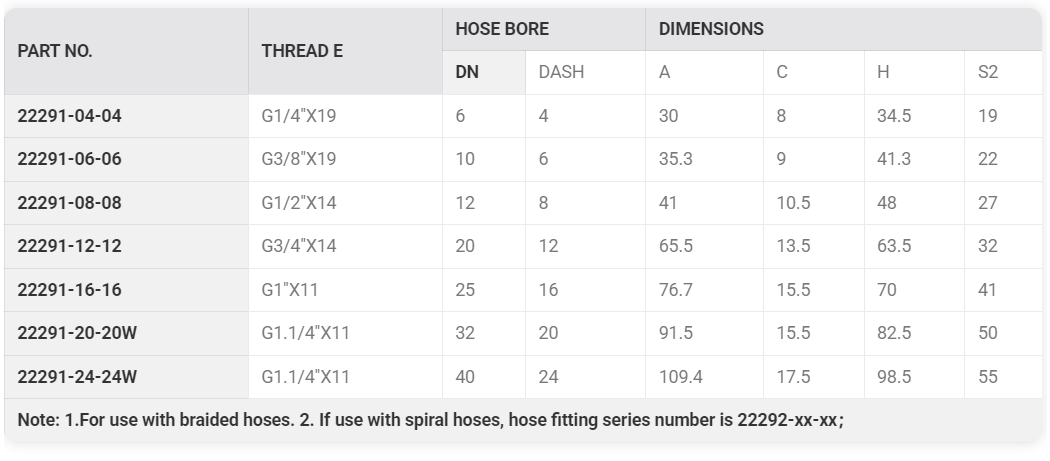Click the DIMENSIONS group header

[711, 29]
